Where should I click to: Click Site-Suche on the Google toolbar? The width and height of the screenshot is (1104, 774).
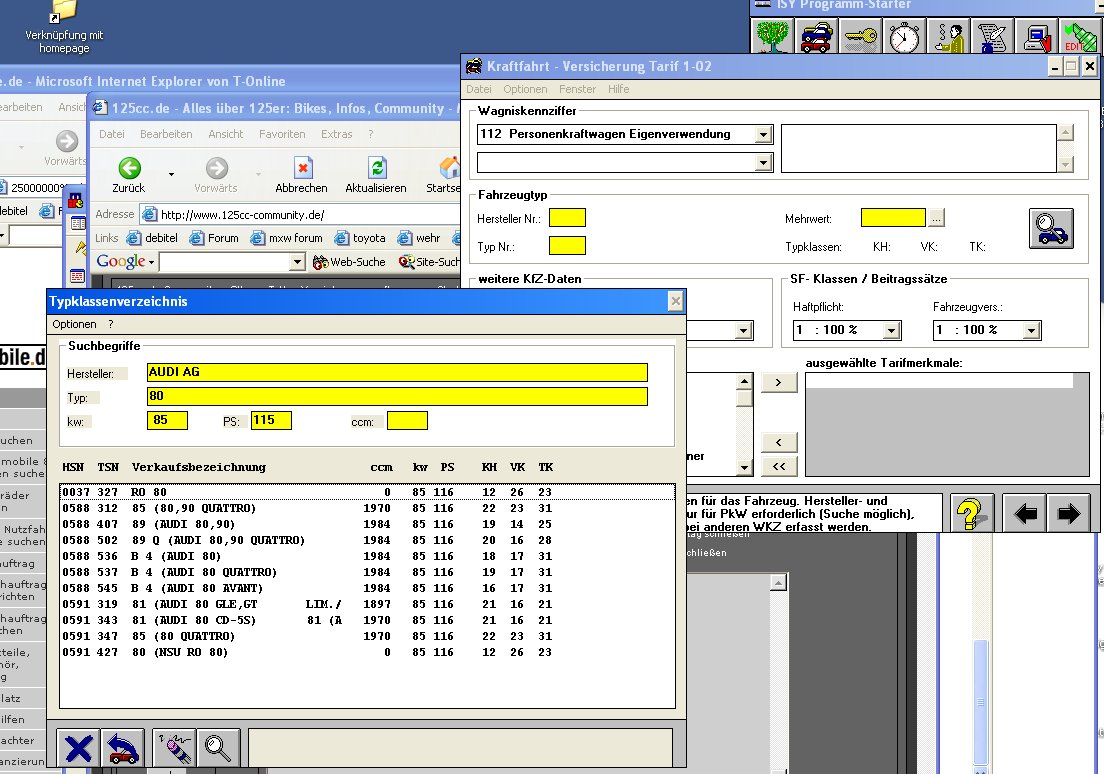tap(429, 262)
